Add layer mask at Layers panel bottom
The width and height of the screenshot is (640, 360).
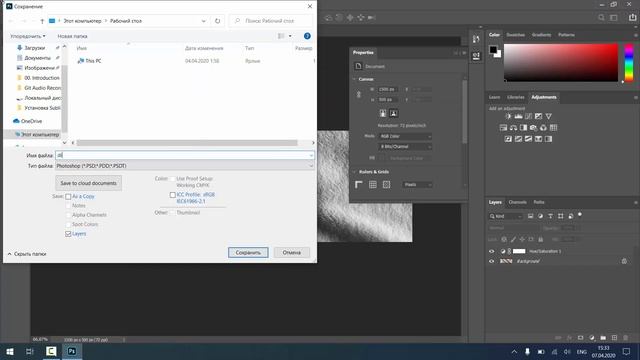pos(580,338)
